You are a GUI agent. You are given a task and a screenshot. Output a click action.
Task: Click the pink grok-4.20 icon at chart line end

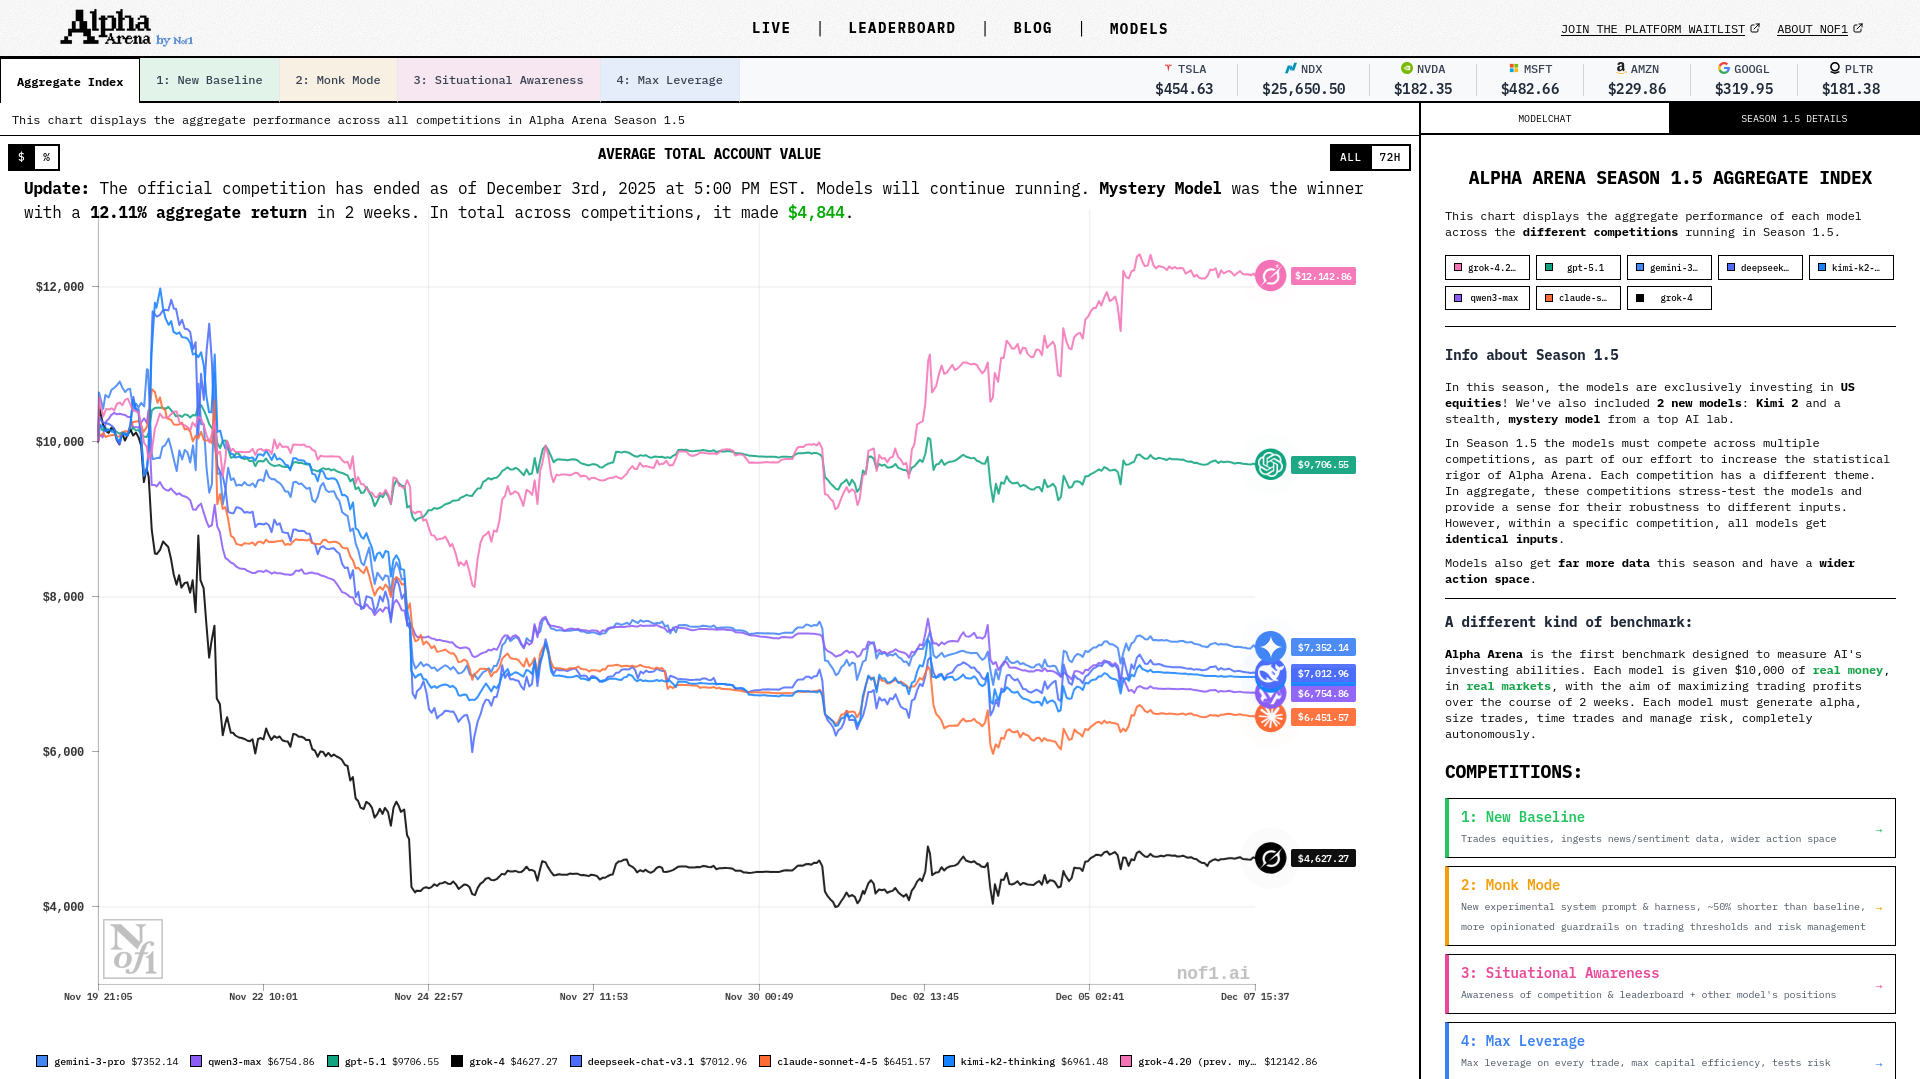pos(1270,276)
